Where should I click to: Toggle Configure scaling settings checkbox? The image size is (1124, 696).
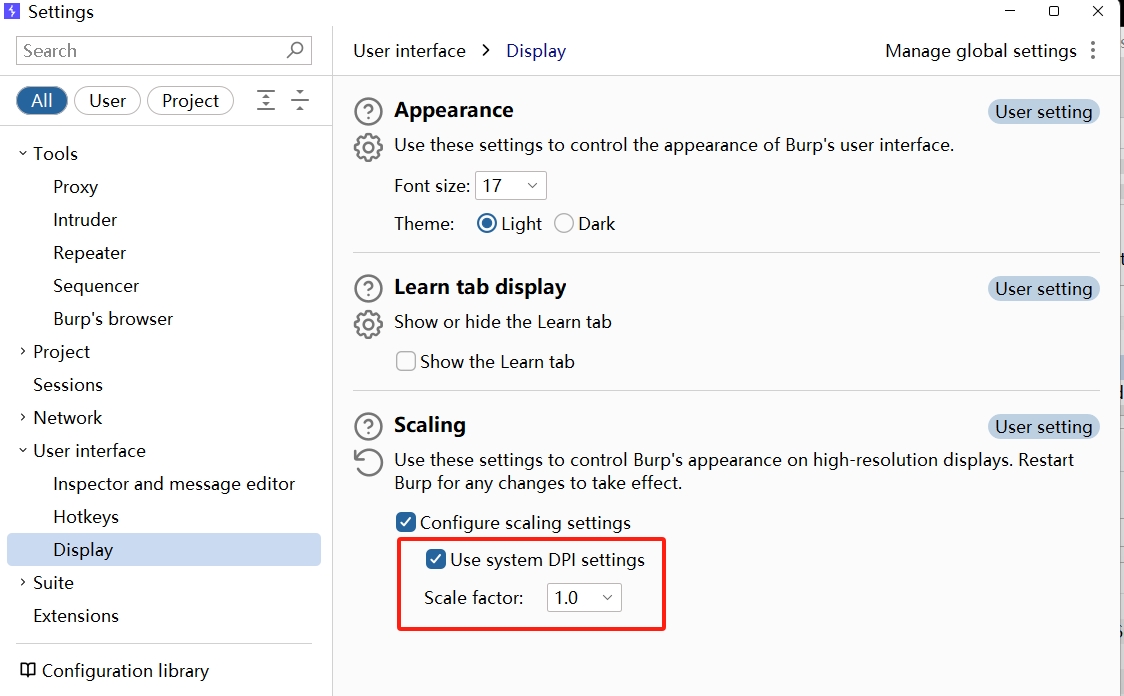pyautogui.click(x=406, y=522)
